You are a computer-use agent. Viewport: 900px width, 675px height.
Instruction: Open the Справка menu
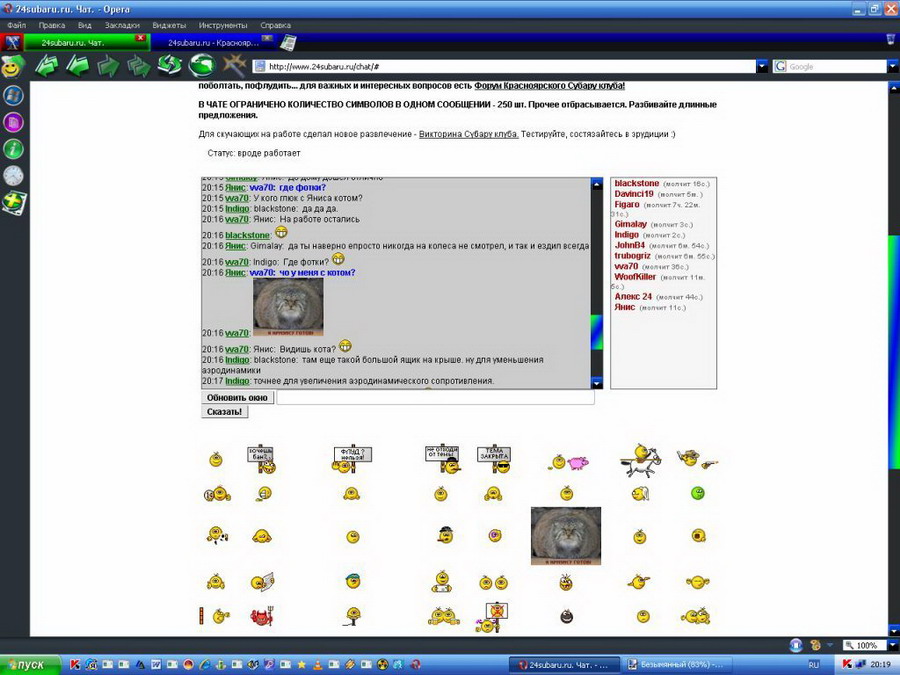pyautogui.click(x=276, y=25)
